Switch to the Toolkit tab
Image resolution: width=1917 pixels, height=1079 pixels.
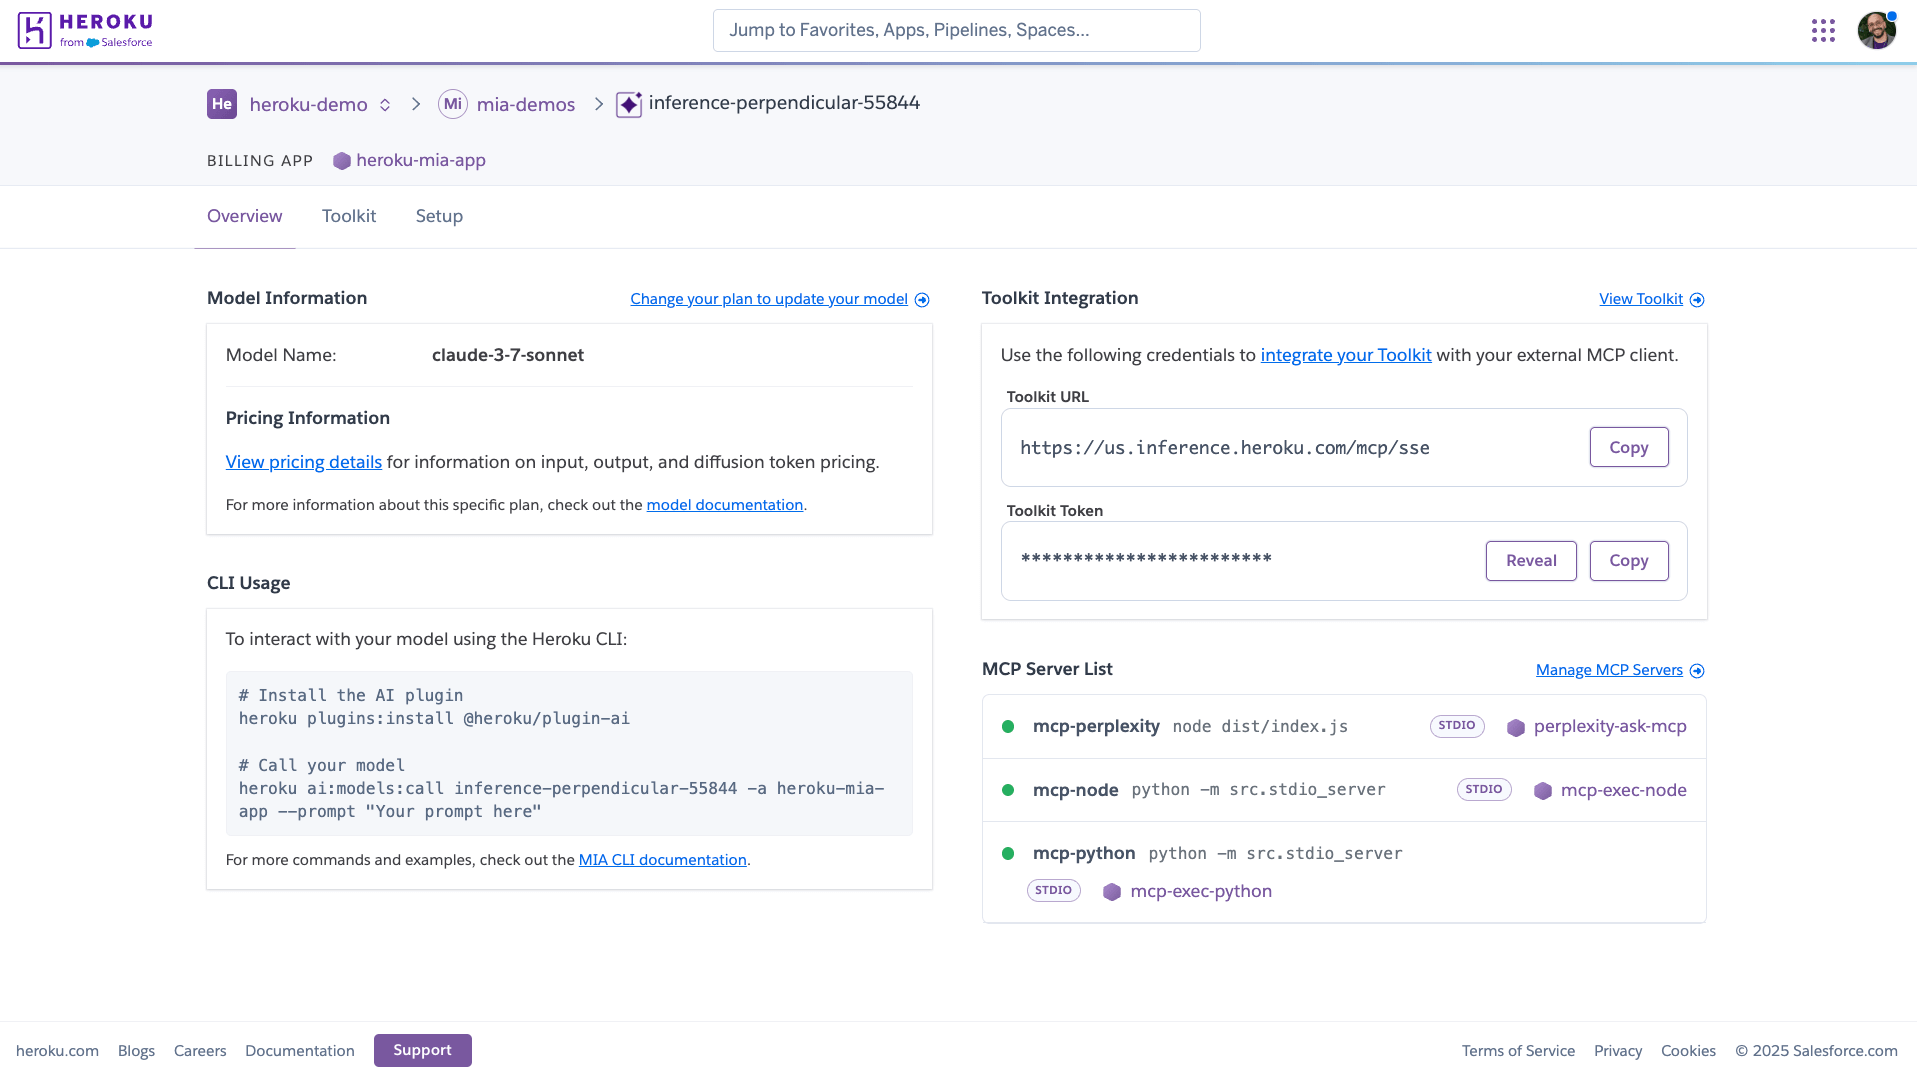(x=348, y=216)
